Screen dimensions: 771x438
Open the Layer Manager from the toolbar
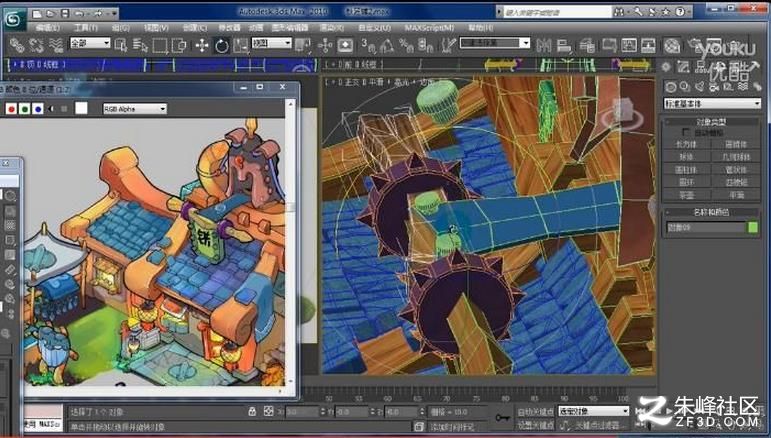(x=588, y=46)
